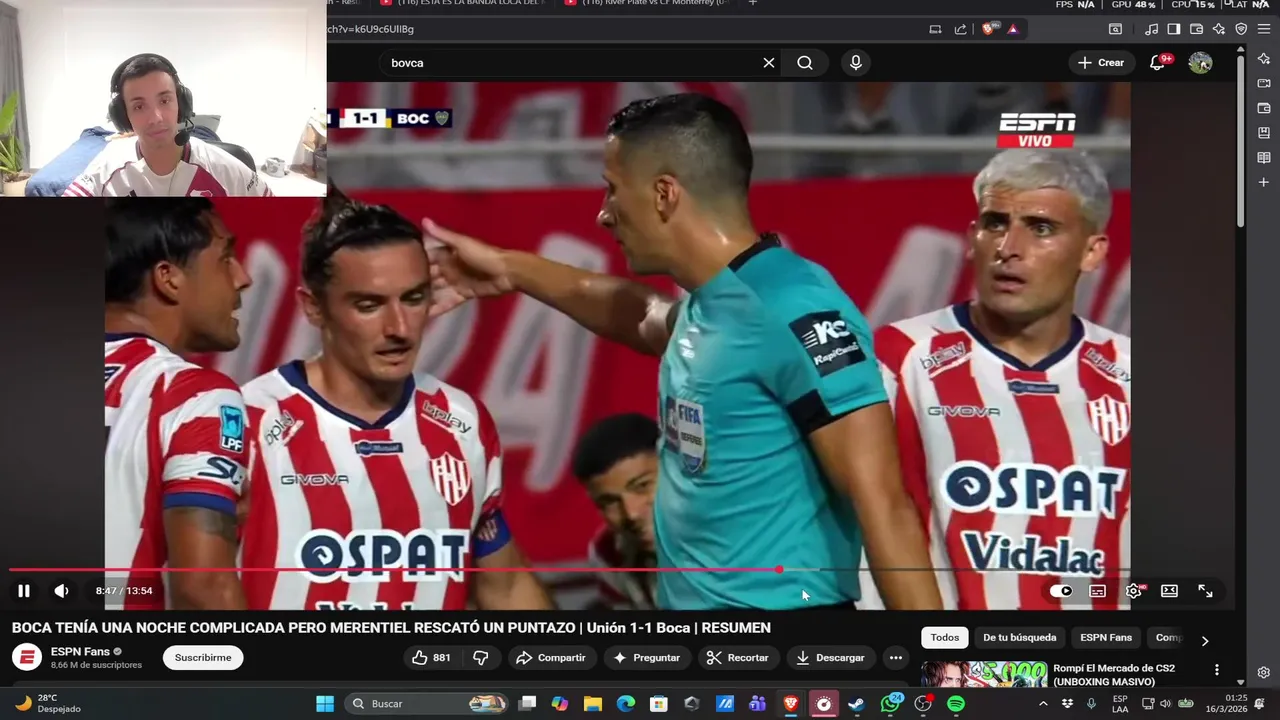This screenshot has height=720, width=1280.
Task: Switch to River Plate vs CF Monterrey tab
Action: tap(647, 3)
